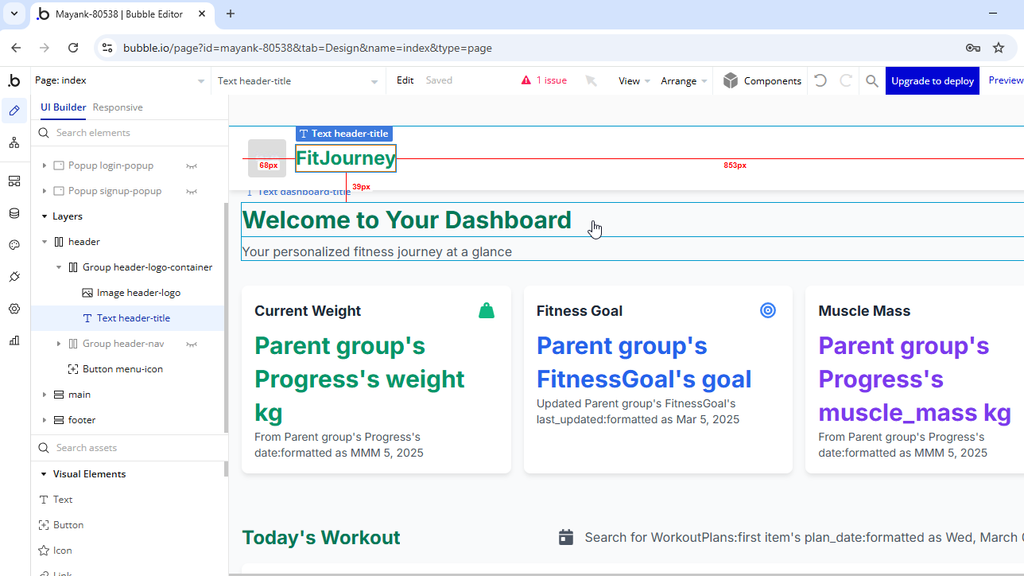Screen dimensions: 1024x576
Task: Toggle visibility of Group header-nav
Action: coord(191,344)
